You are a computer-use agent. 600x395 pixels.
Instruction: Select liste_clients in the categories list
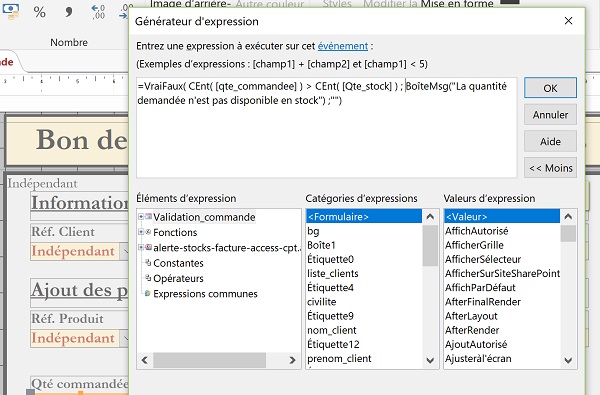click(x=364, y=273)
